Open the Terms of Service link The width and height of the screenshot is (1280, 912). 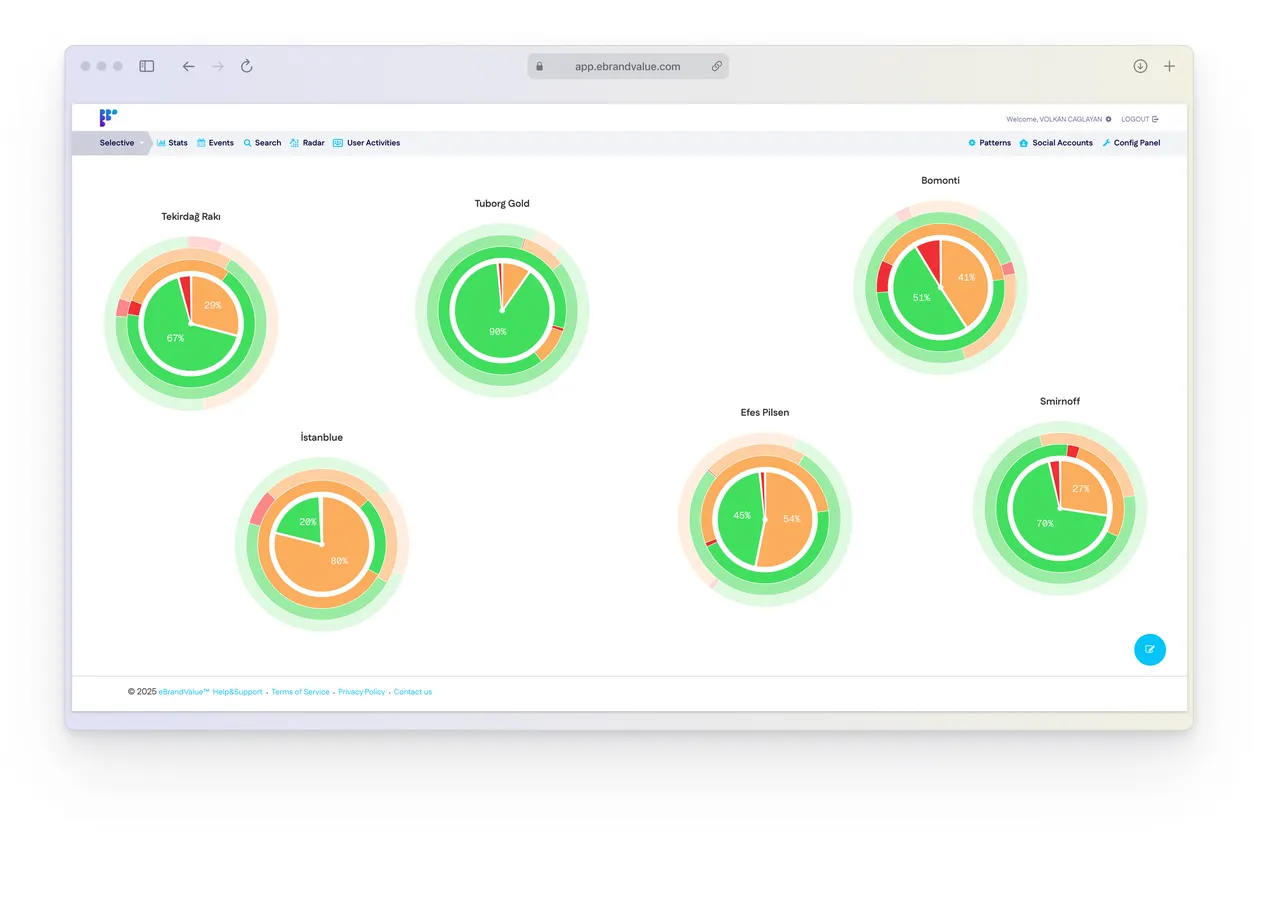coord(300,692)
